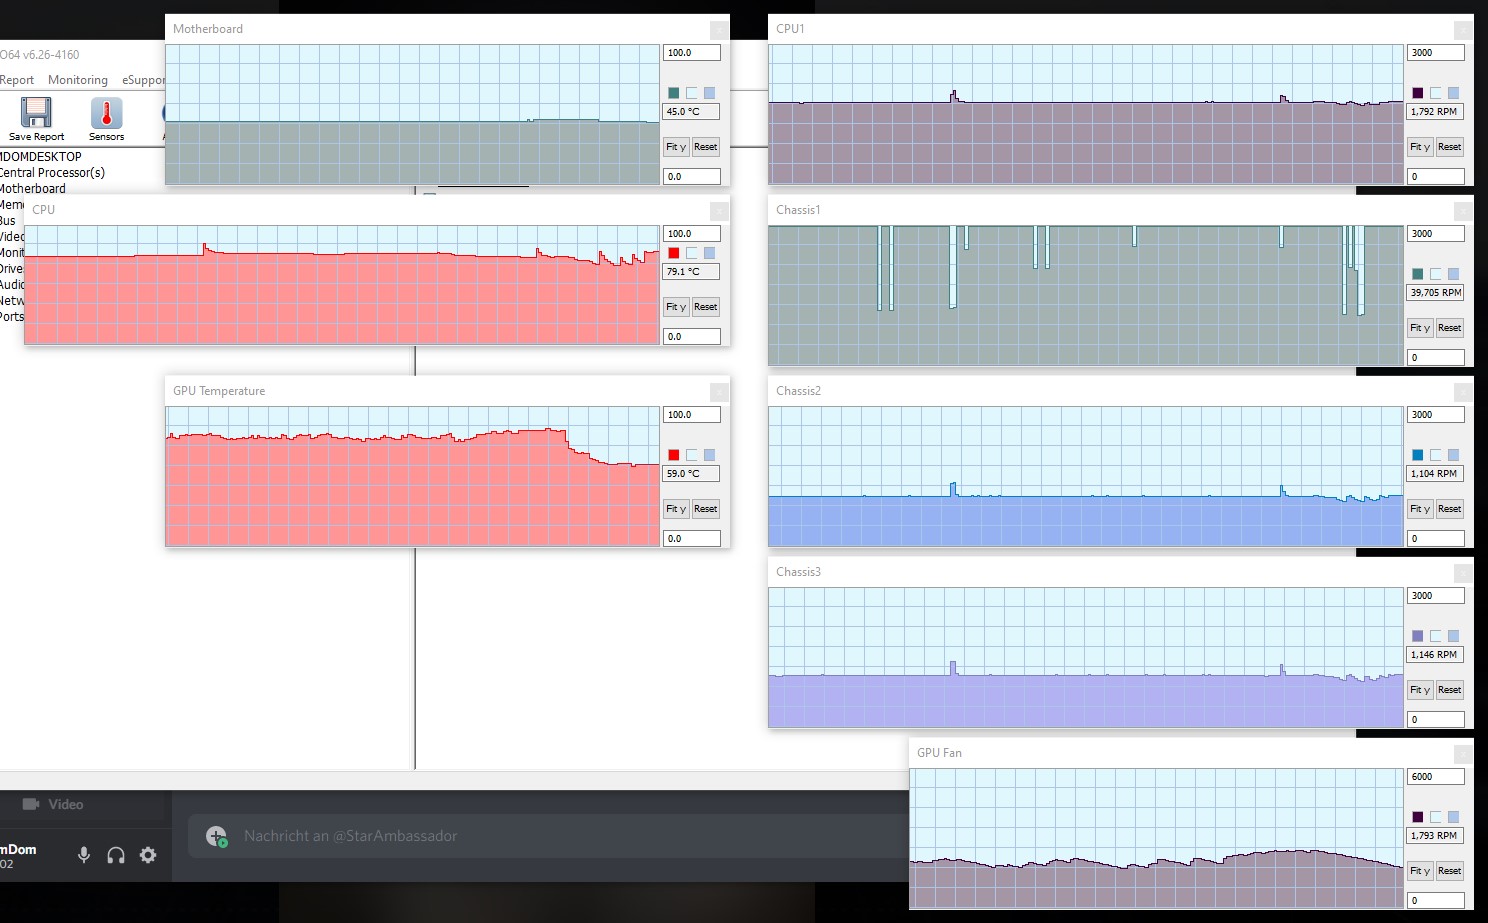Click the Save Report floppy disk icon
The width and height of the screenshot is (1488, 923).
point(36,112)
